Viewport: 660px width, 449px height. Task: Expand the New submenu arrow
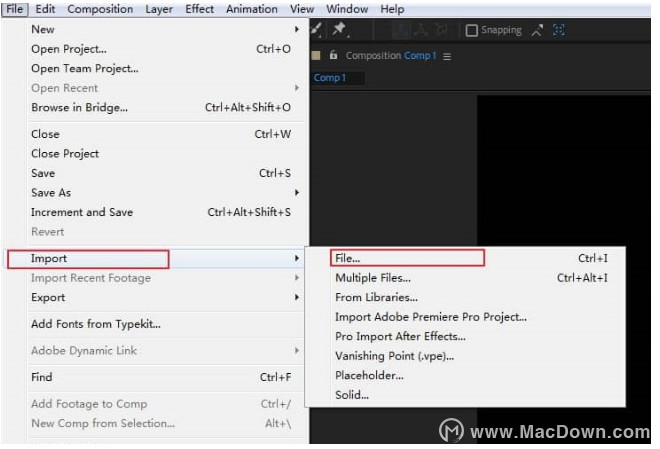pyautogui.click(x=297, y=29)
